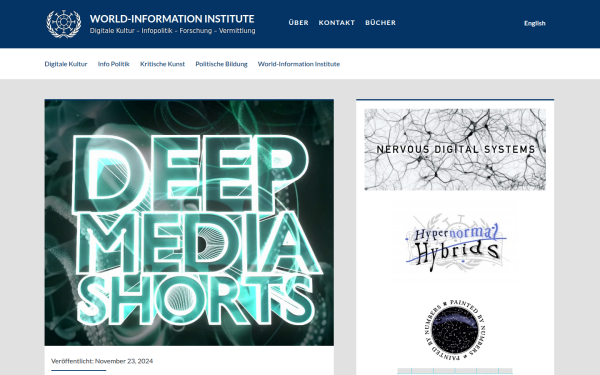The image size is (600, 375).
Task: Select the Info Politik category
Action: pos(114,64)
